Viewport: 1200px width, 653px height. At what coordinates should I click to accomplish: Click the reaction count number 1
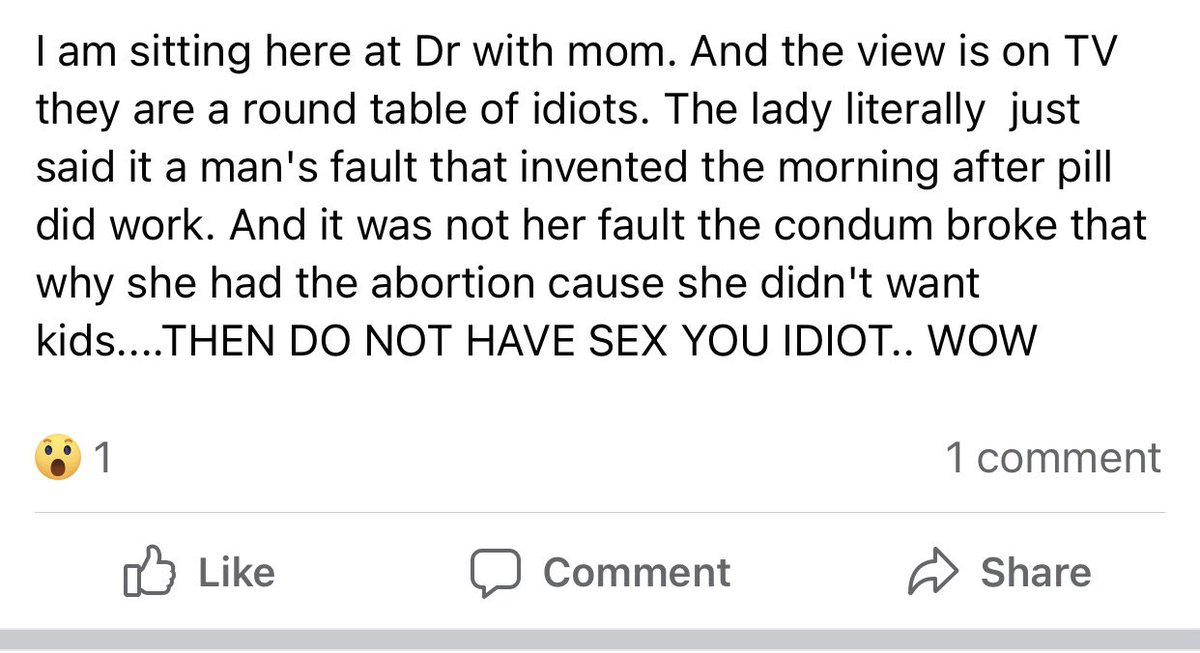click(101, 459)
